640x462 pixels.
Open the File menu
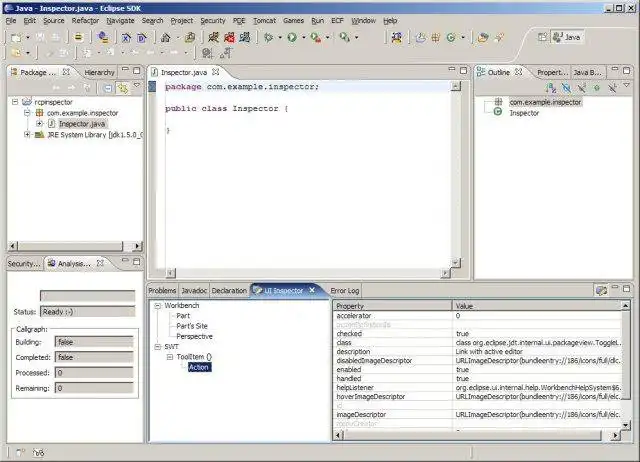pos(11,20)
